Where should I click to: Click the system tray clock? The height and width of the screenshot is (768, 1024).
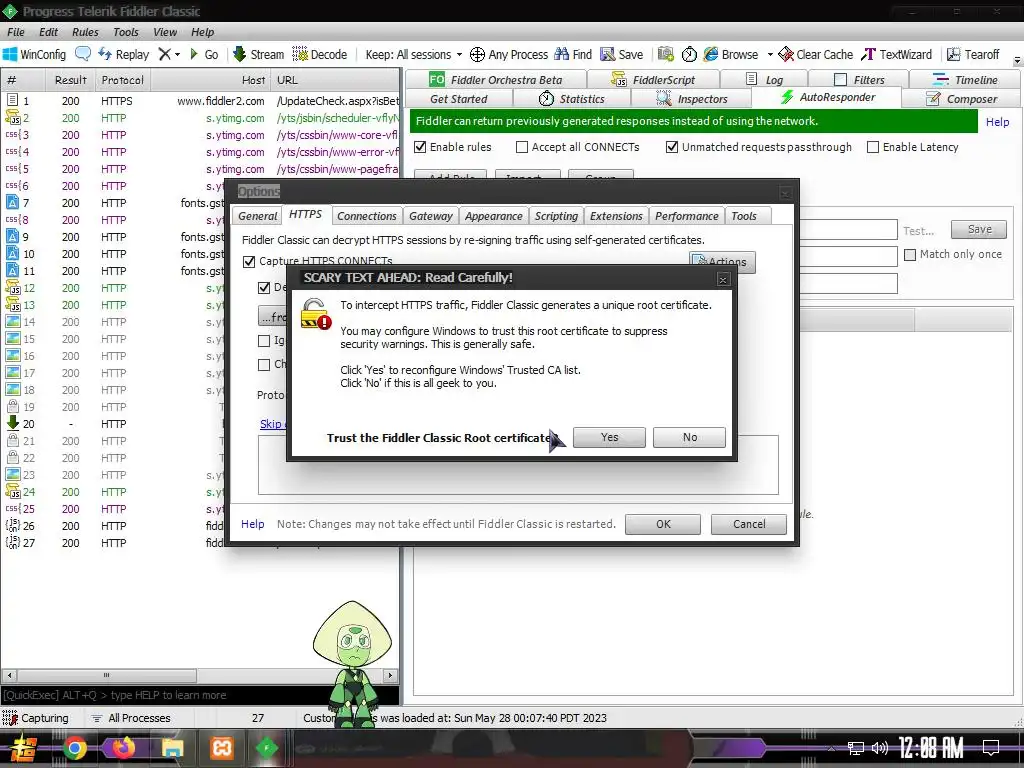[x=931, y=748]
